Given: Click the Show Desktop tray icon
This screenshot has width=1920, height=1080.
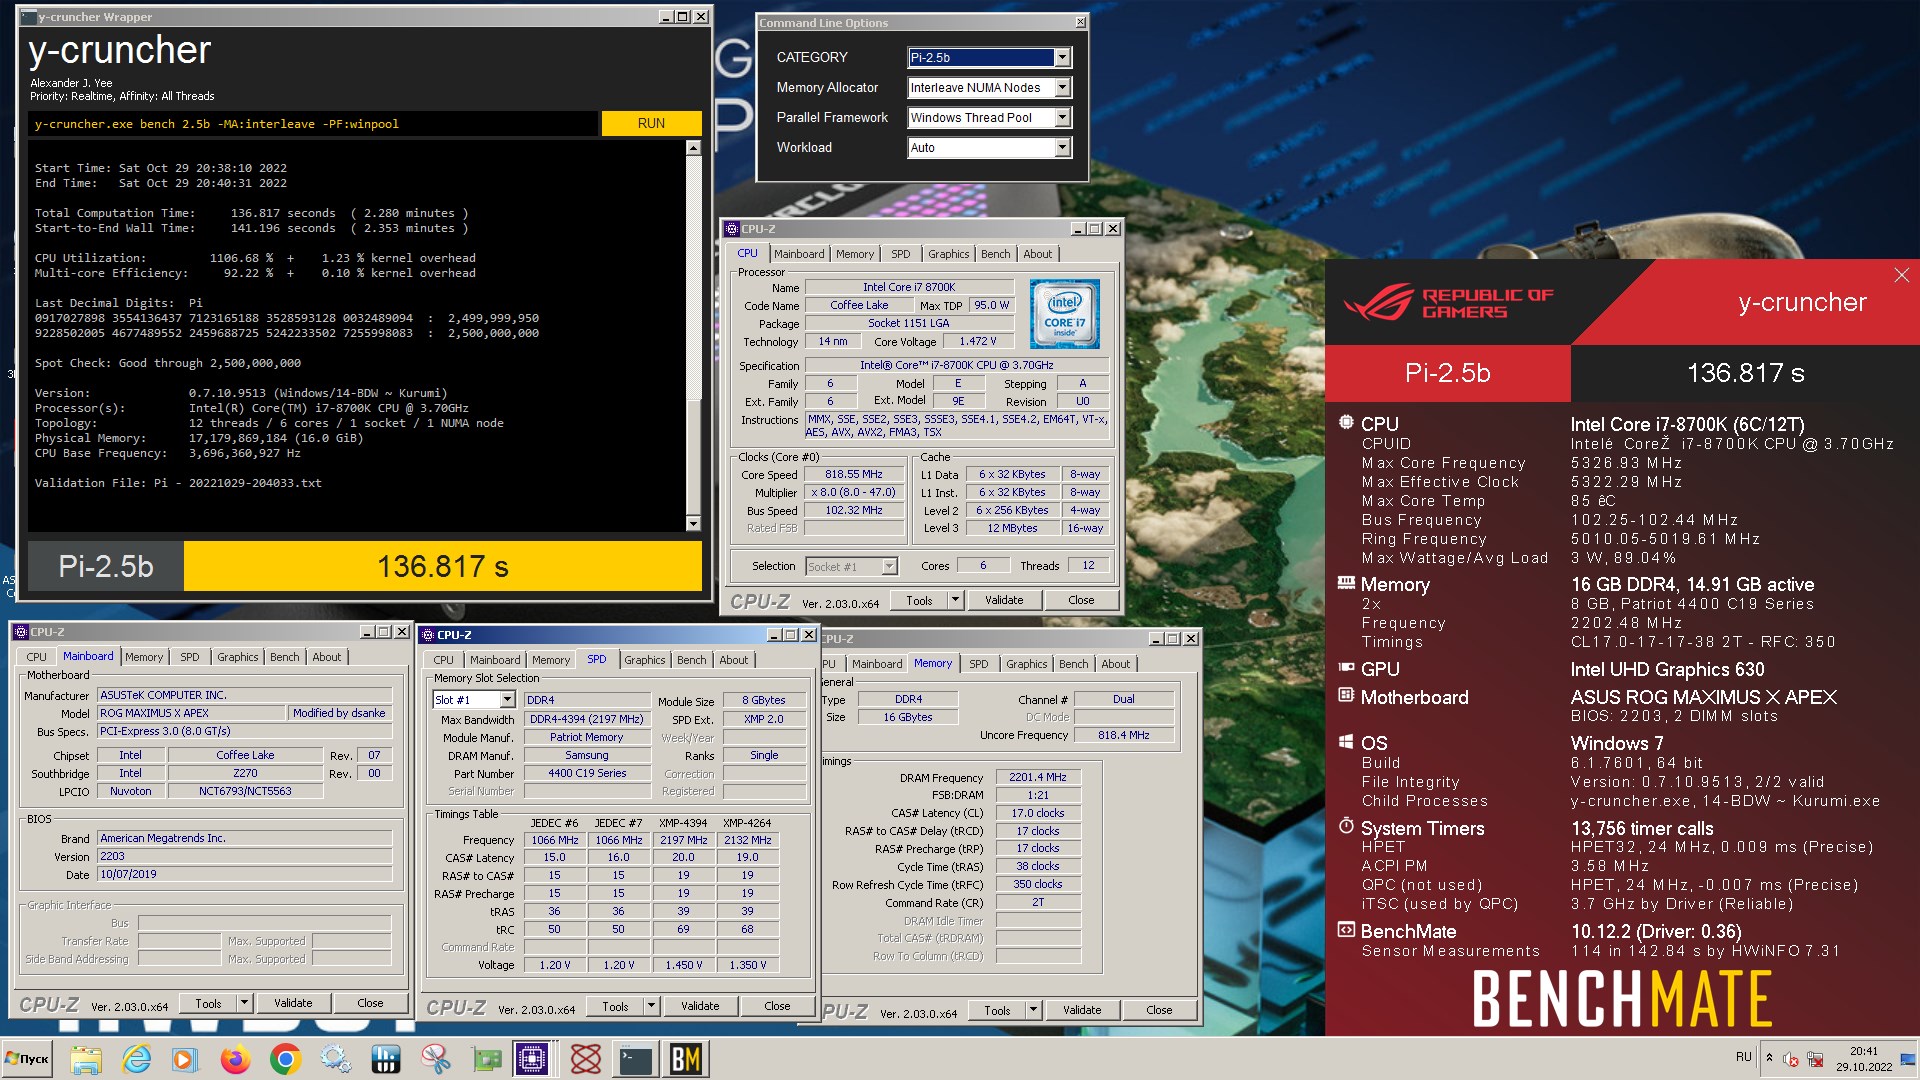Looking at the screenshot, I should 1908,1059.
